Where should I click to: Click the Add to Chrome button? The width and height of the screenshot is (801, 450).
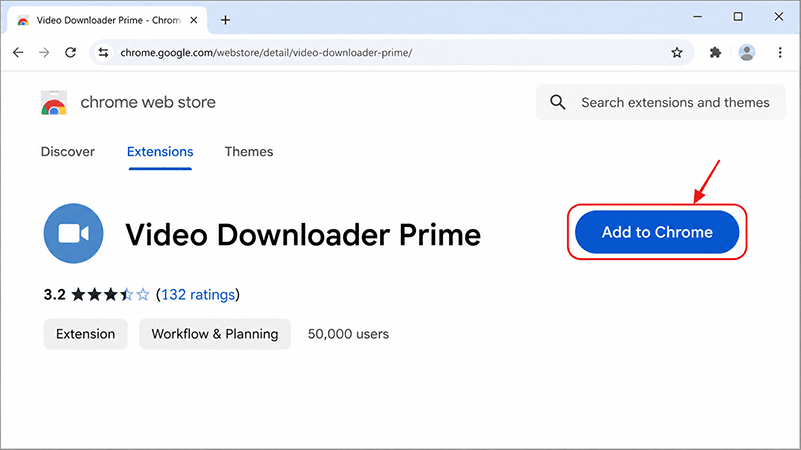pyautogui.click(x=657, y=232)
